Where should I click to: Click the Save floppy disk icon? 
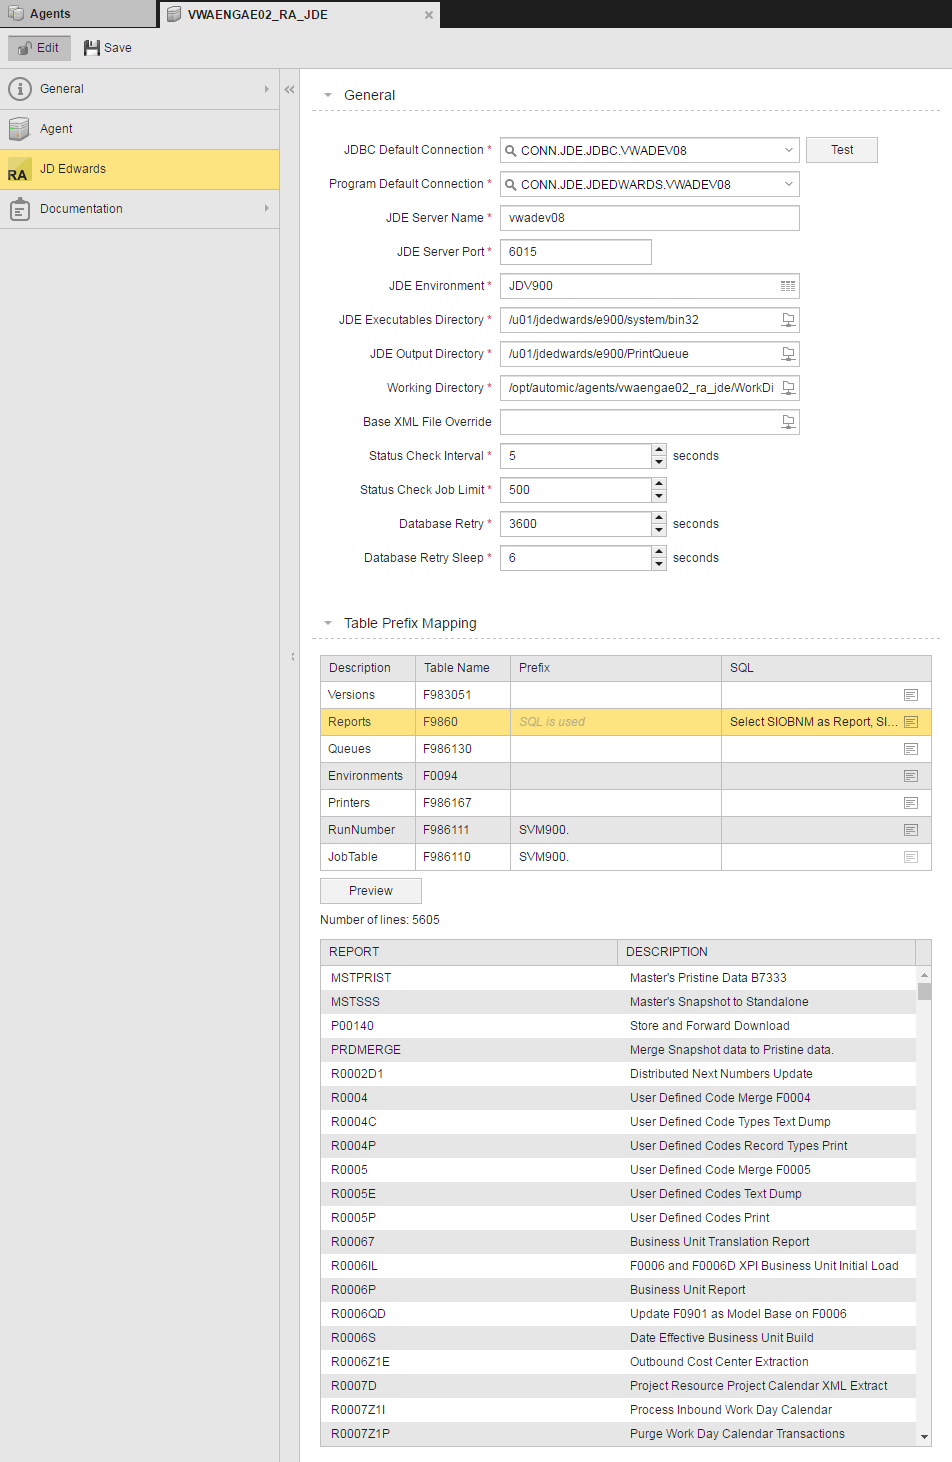(92, 48)
